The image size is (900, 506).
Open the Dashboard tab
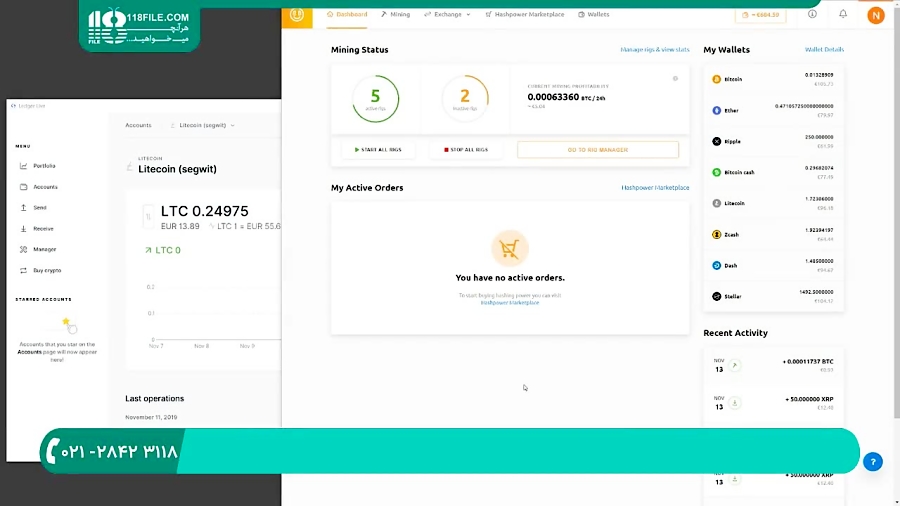(x=347, y=14)
